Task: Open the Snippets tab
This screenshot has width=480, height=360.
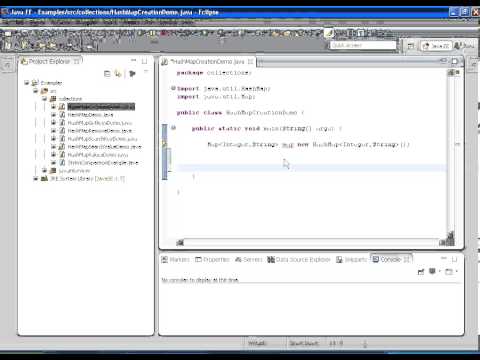Action: (x=351, y=259)
